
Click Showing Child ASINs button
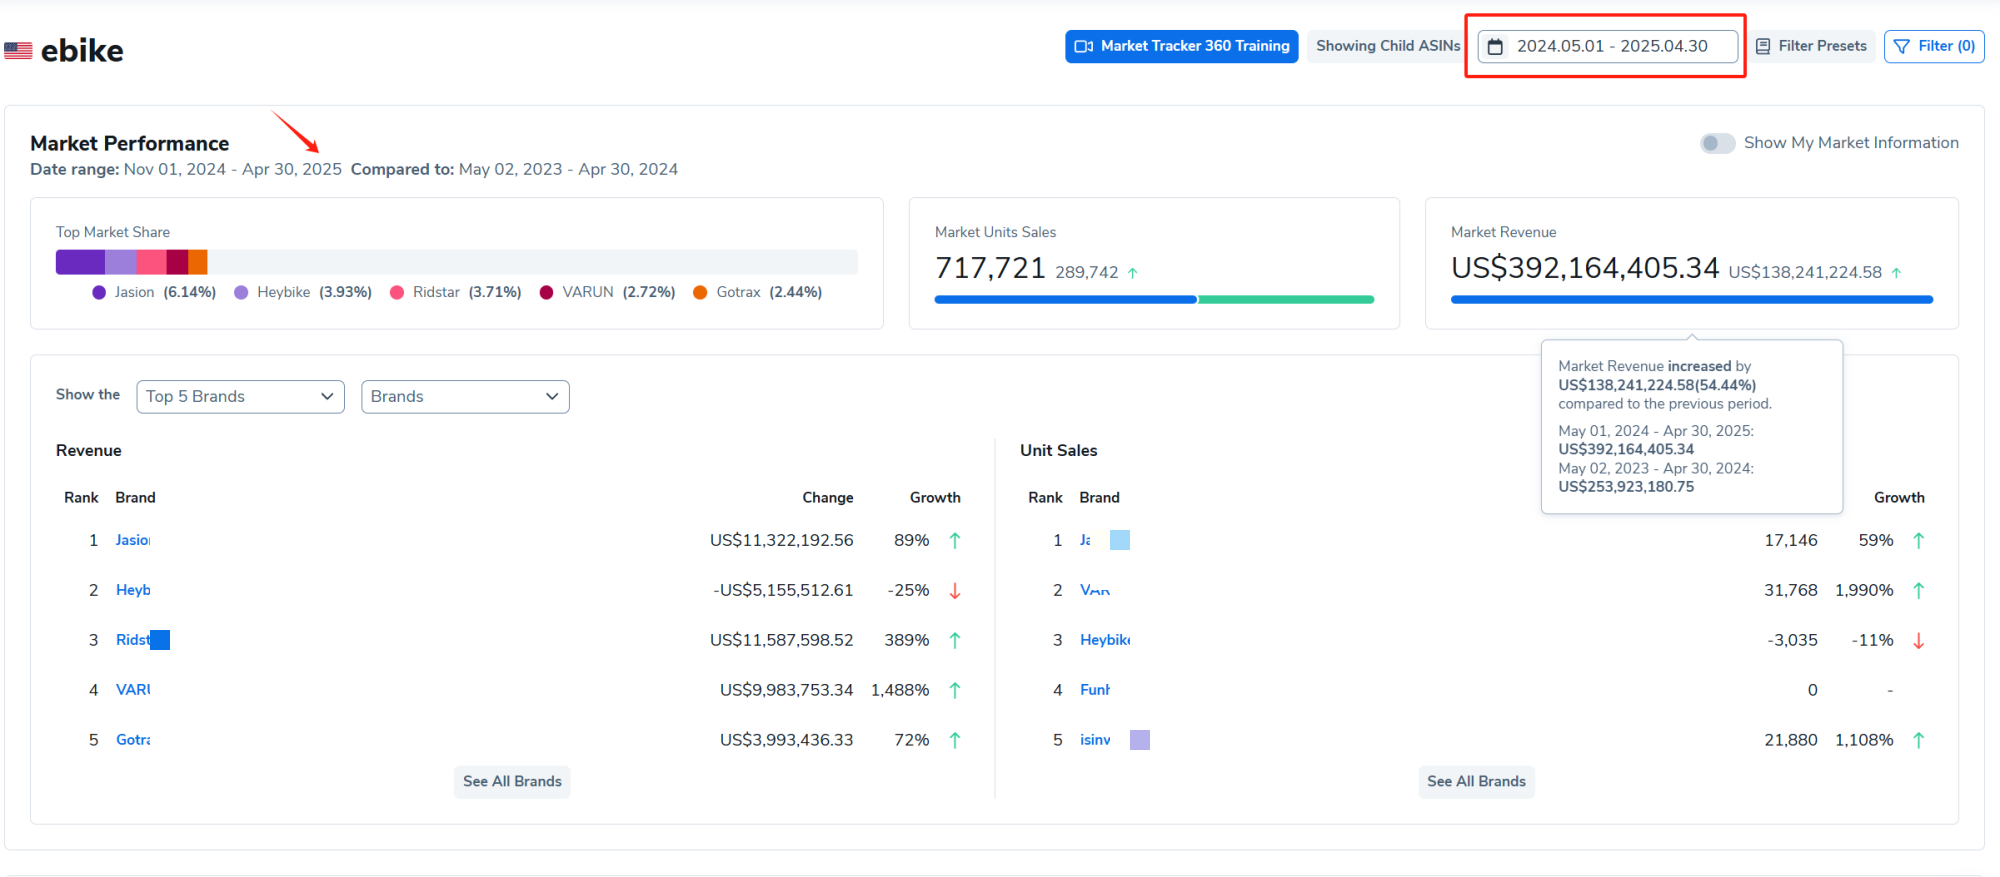(x=1387, y=46)
